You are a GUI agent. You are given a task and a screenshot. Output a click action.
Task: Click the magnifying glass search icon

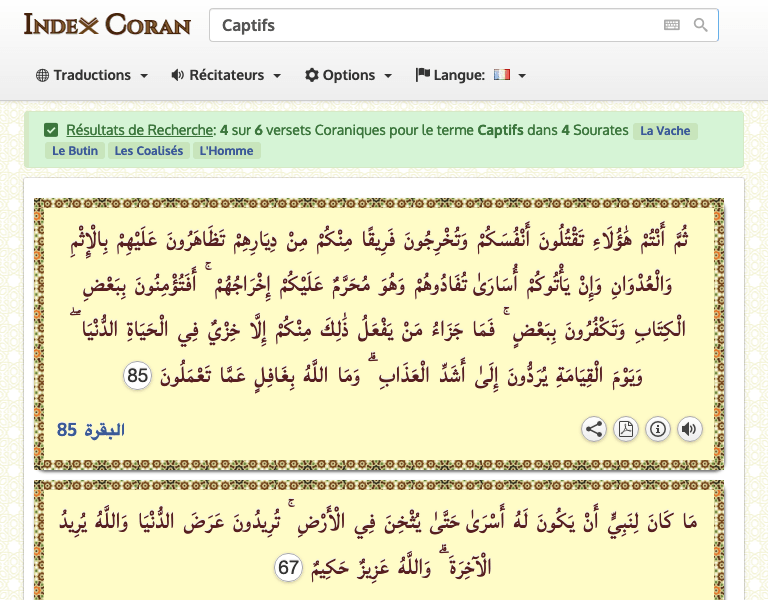[x=701, y=25]
